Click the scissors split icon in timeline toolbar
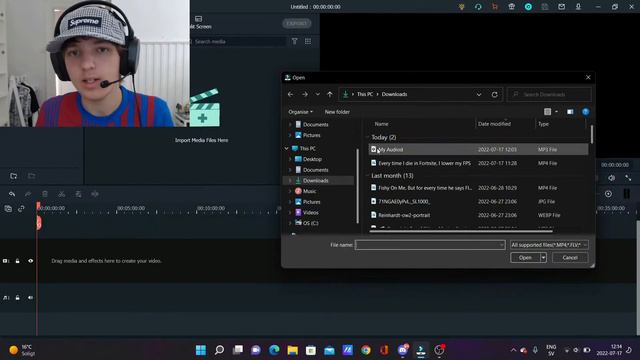Image resolution: width=640 pixels, height=360 pixels. (x=62, y=194)
